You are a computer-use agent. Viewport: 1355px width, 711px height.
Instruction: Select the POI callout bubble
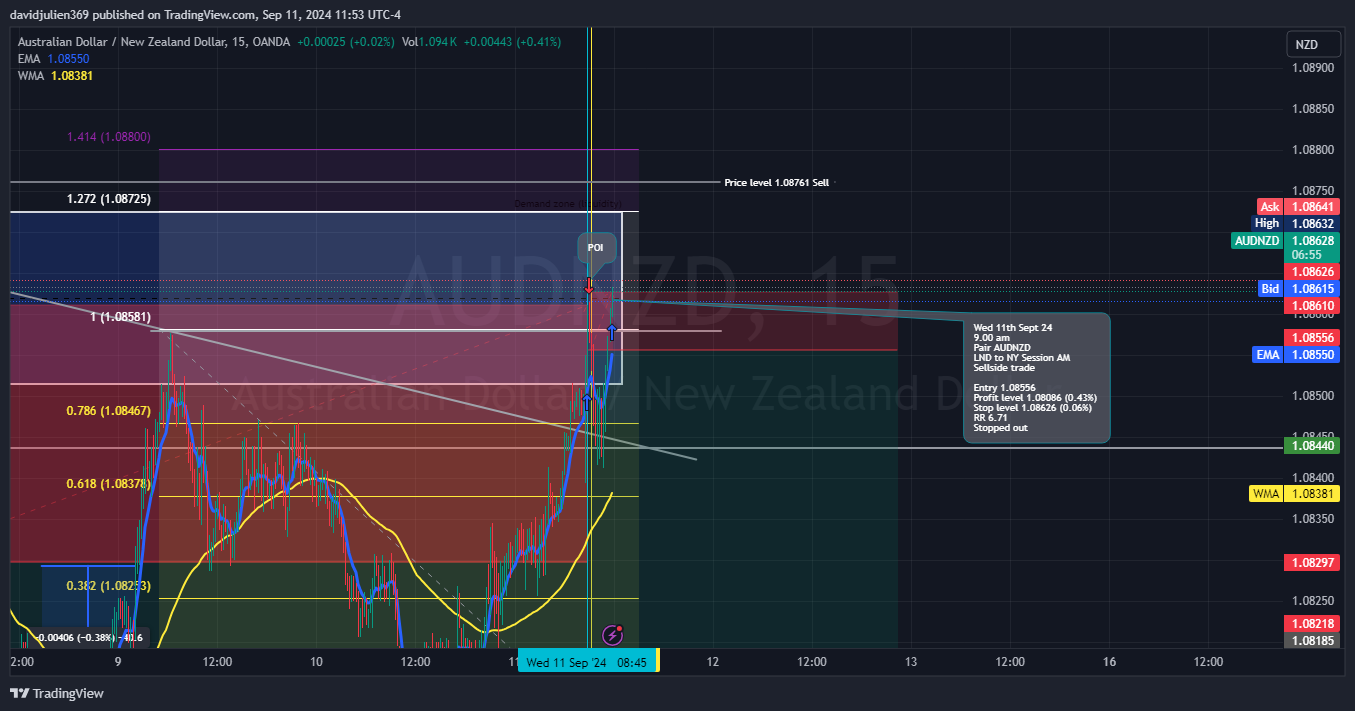(x=595, y=247)
